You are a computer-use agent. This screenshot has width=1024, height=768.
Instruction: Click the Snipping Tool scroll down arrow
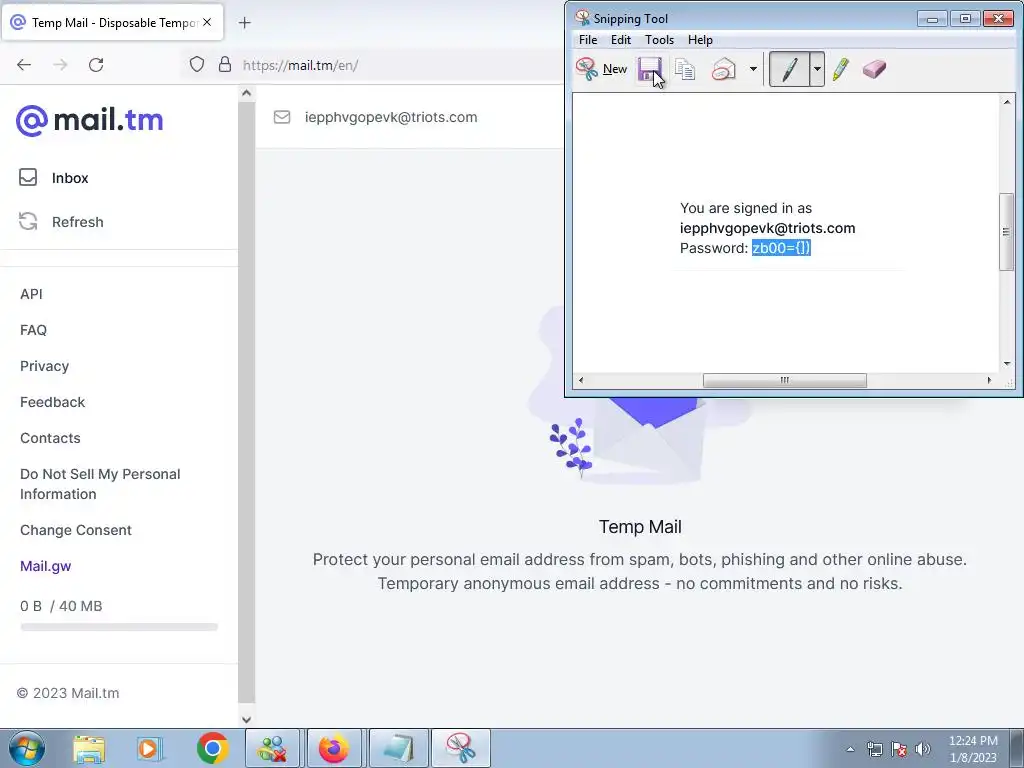point(1006,364)
